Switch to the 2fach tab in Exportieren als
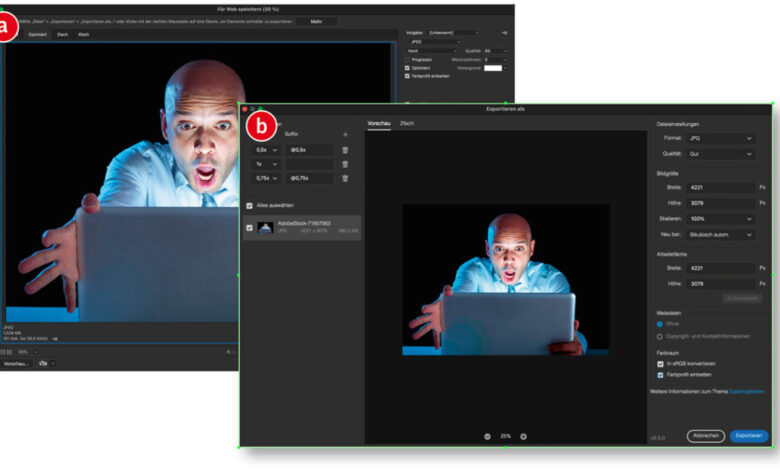The image size is (780, 470). 407,122
